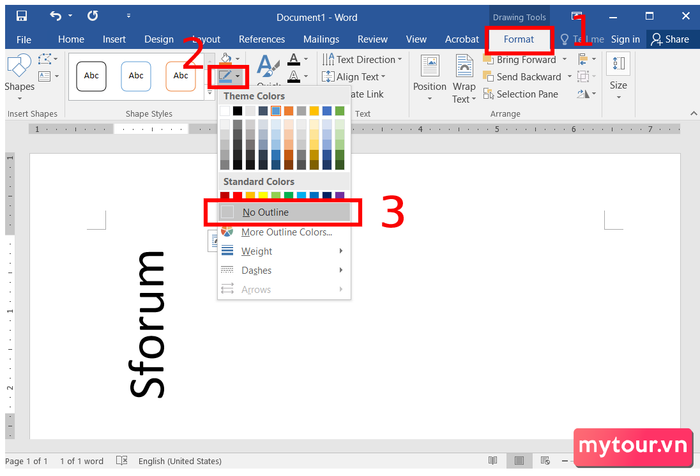Click the rotated Sforum text box
The image size is (700, 476).
pos(148,324)
